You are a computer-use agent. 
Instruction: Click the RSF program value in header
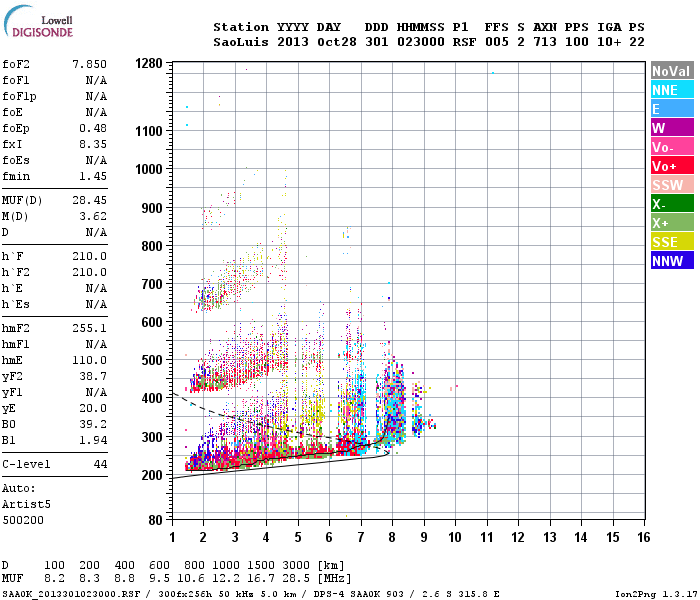(464, 42)
